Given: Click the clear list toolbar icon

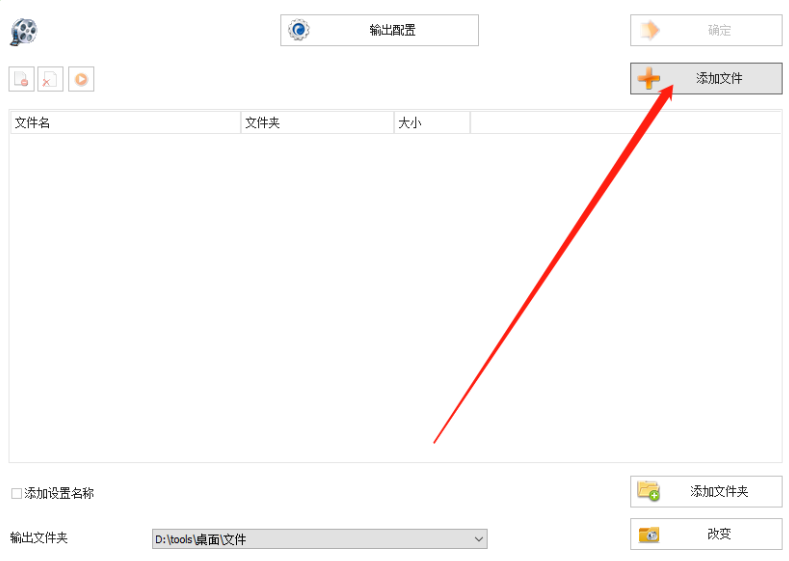Looking at the screenshot, I should click(50, 79).
